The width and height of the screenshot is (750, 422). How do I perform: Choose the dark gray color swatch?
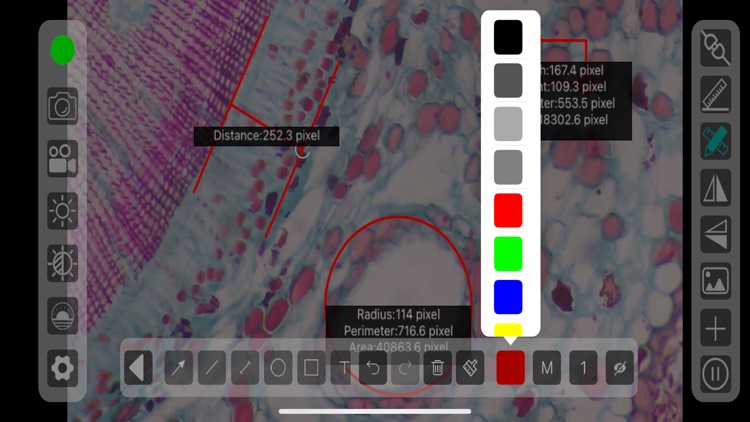[x=508, y=80]
